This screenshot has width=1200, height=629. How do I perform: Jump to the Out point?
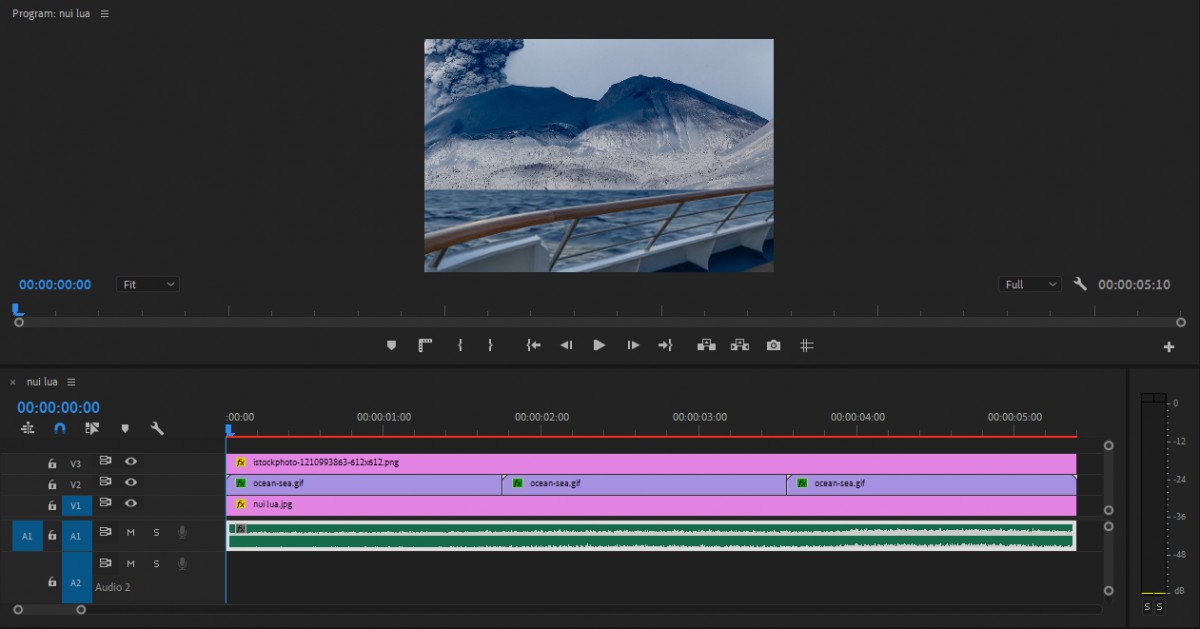tap(665, 345)
